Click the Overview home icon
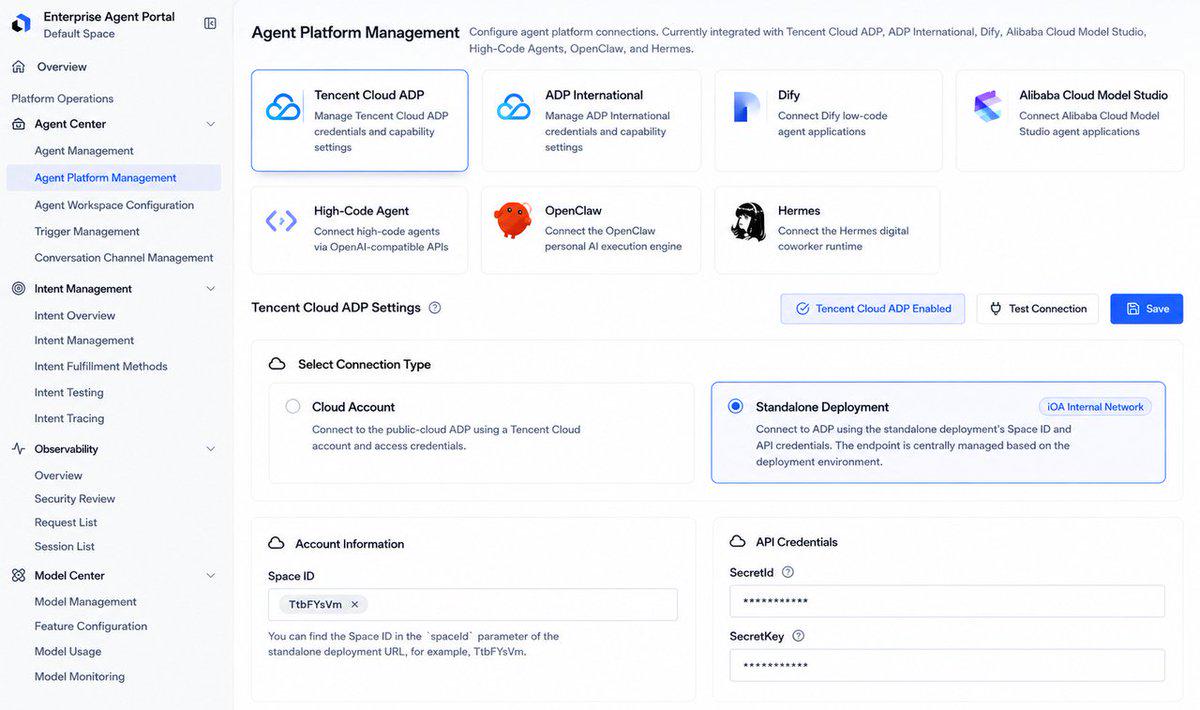Screen dimensions: 1200x710 (x=18, y=67)
